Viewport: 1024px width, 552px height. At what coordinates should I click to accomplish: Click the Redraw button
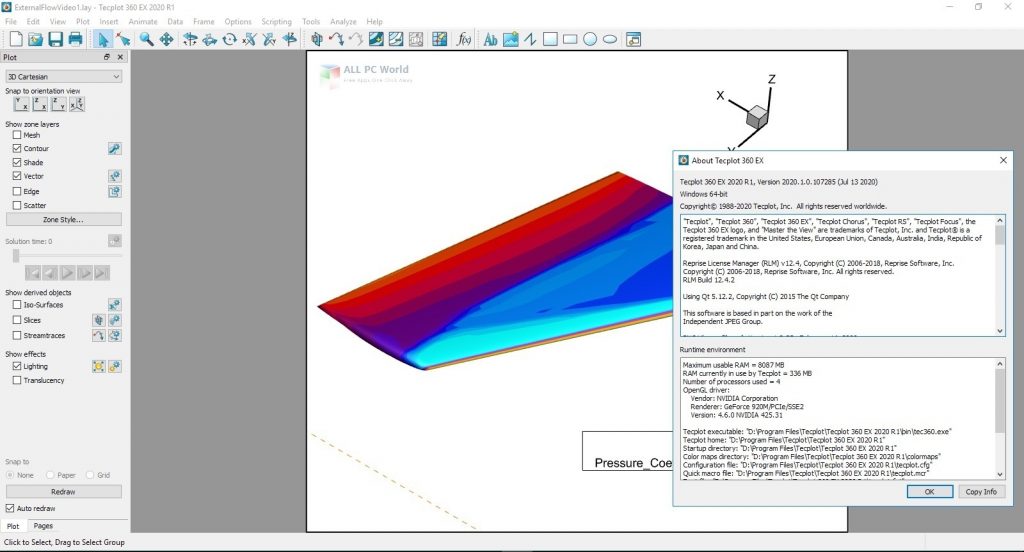pyautogui.click(x=63, y=491)
